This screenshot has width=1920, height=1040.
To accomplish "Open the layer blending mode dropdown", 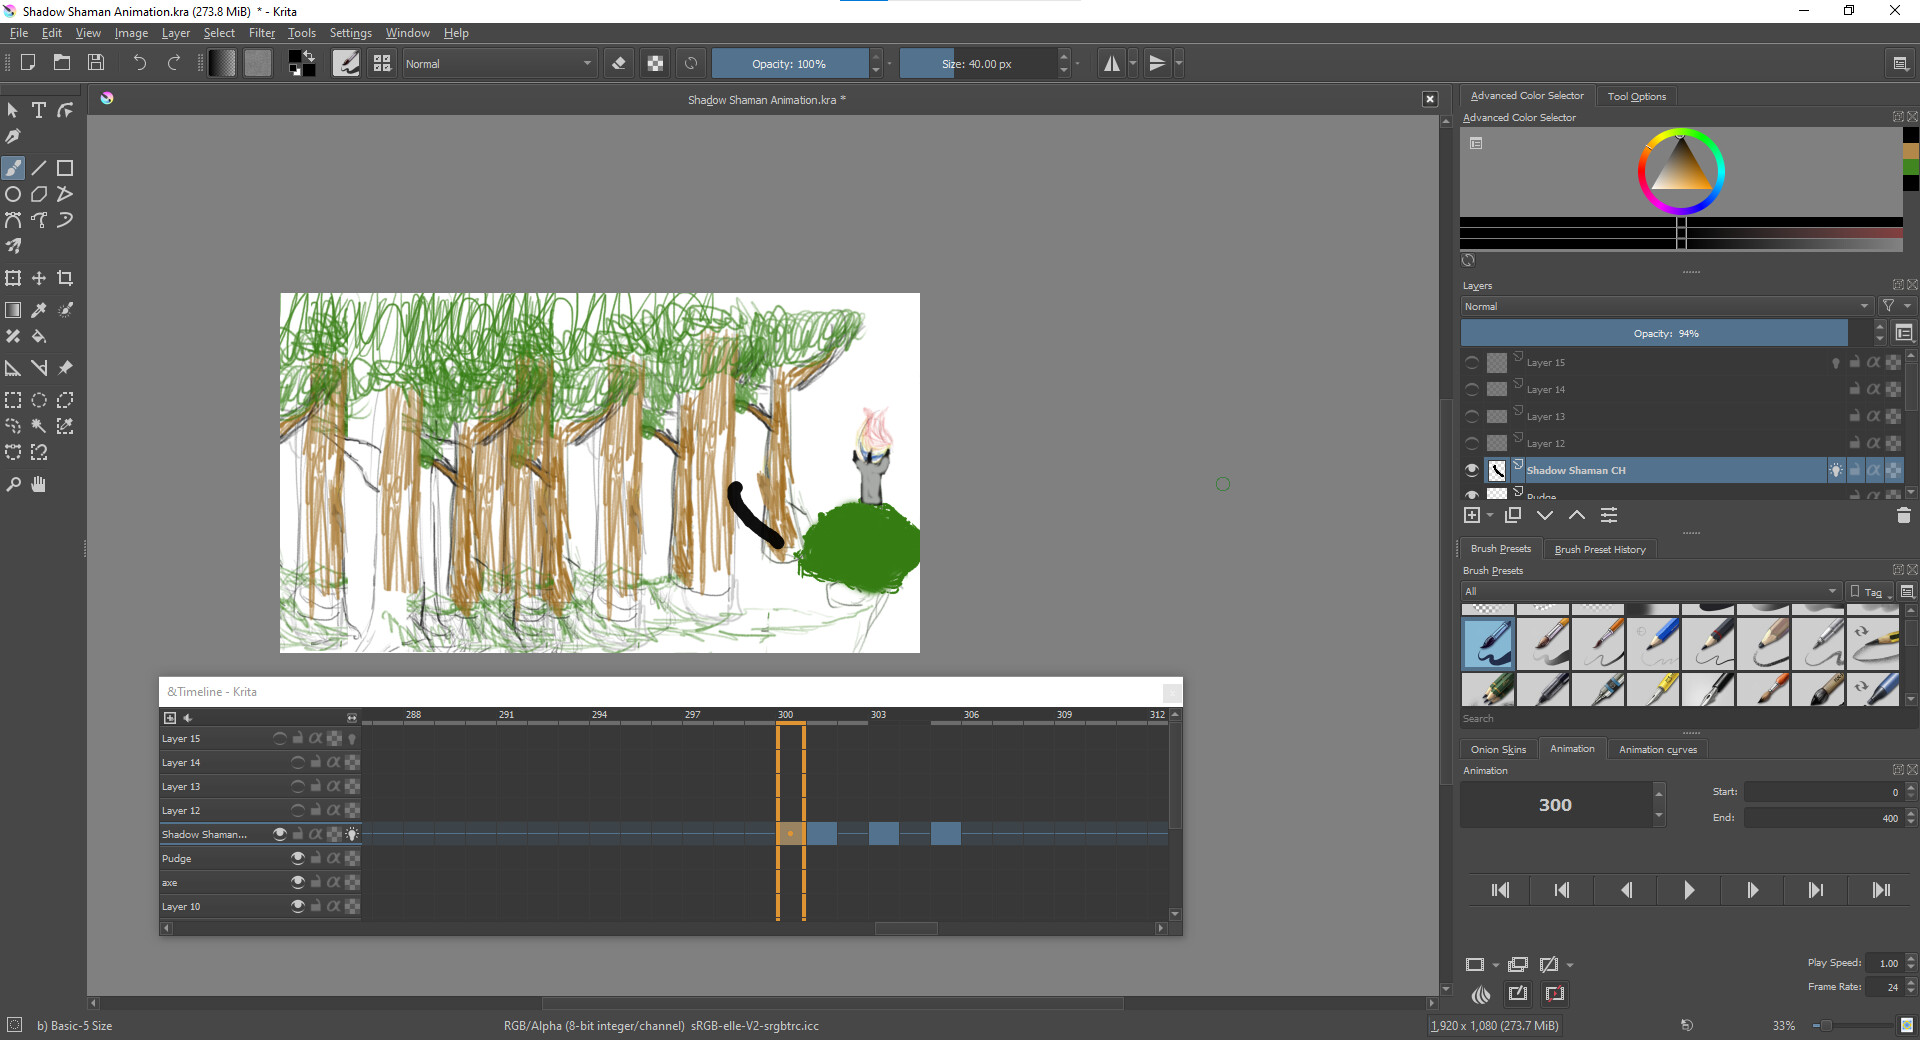I will point(1663,306).
